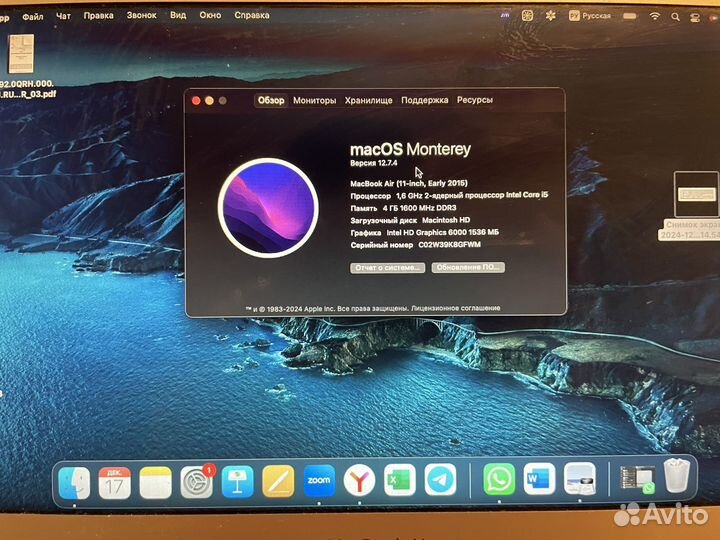
Task: Switch to the Поддержка tab
Action: 424,100
